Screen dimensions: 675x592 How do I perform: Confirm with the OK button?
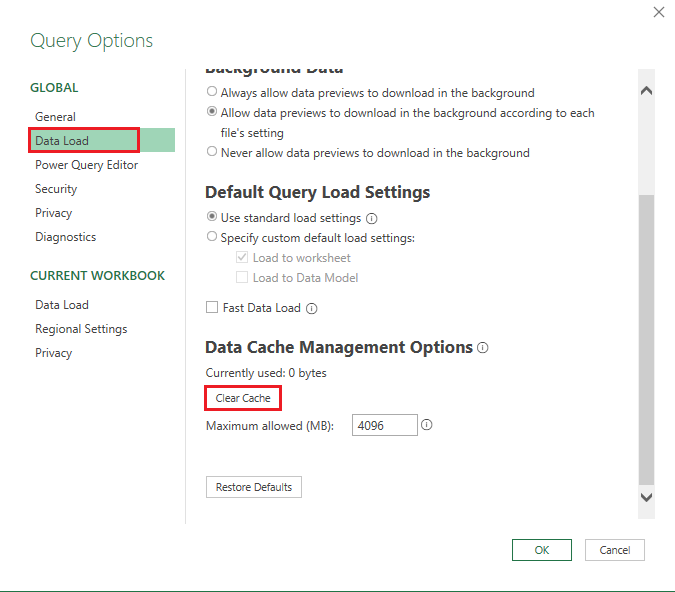tap(542, 550)
